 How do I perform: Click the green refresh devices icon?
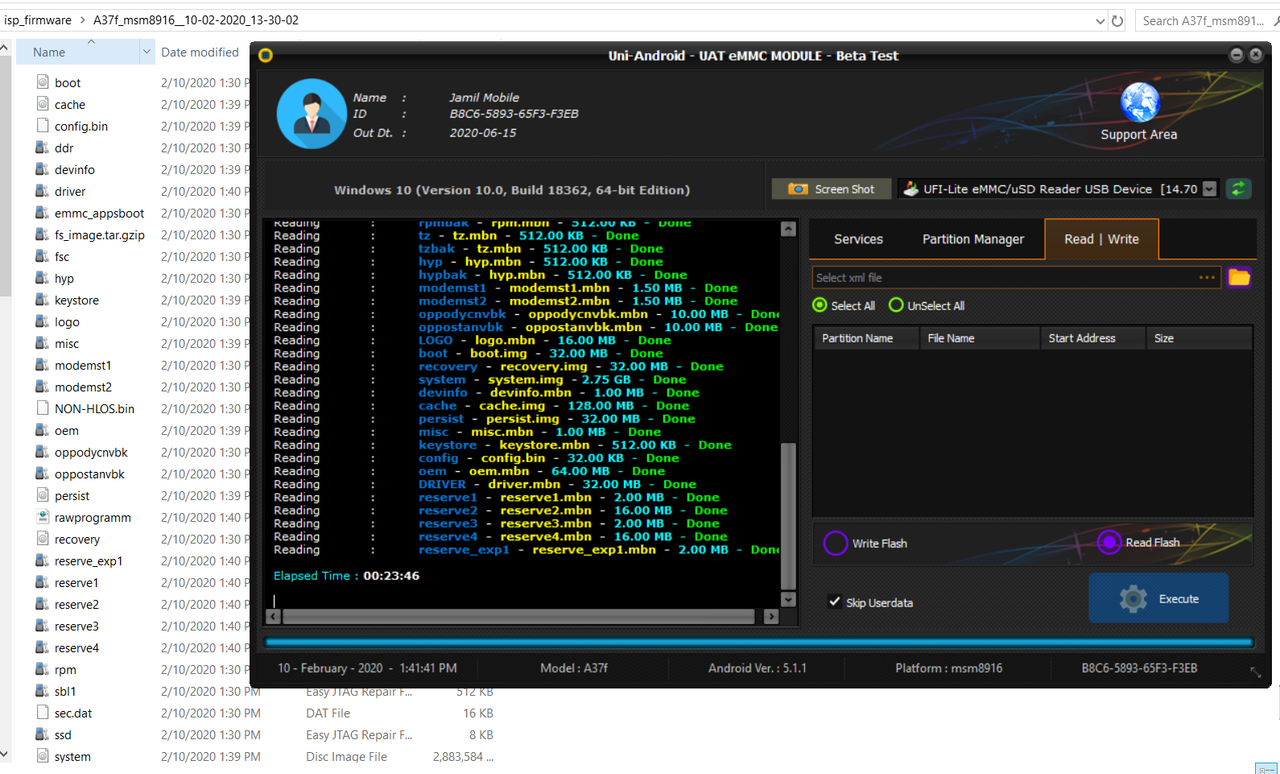pos(1239,189)
